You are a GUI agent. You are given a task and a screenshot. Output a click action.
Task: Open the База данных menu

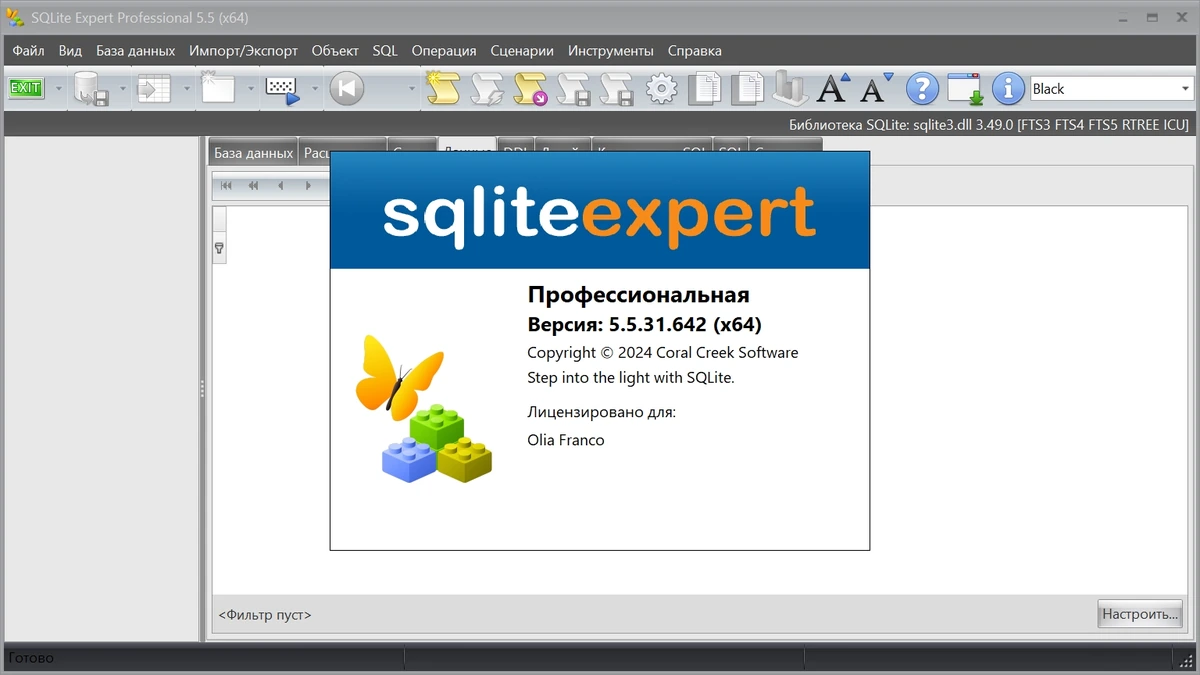(135, 51)
